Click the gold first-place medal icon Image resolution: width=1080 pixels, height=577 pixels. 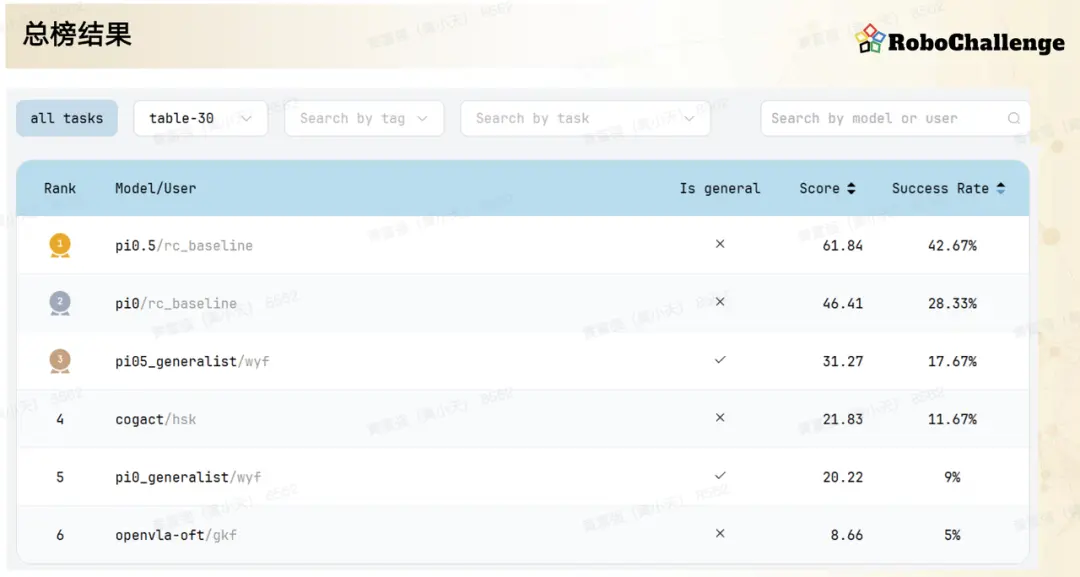[x=60, y=245]
